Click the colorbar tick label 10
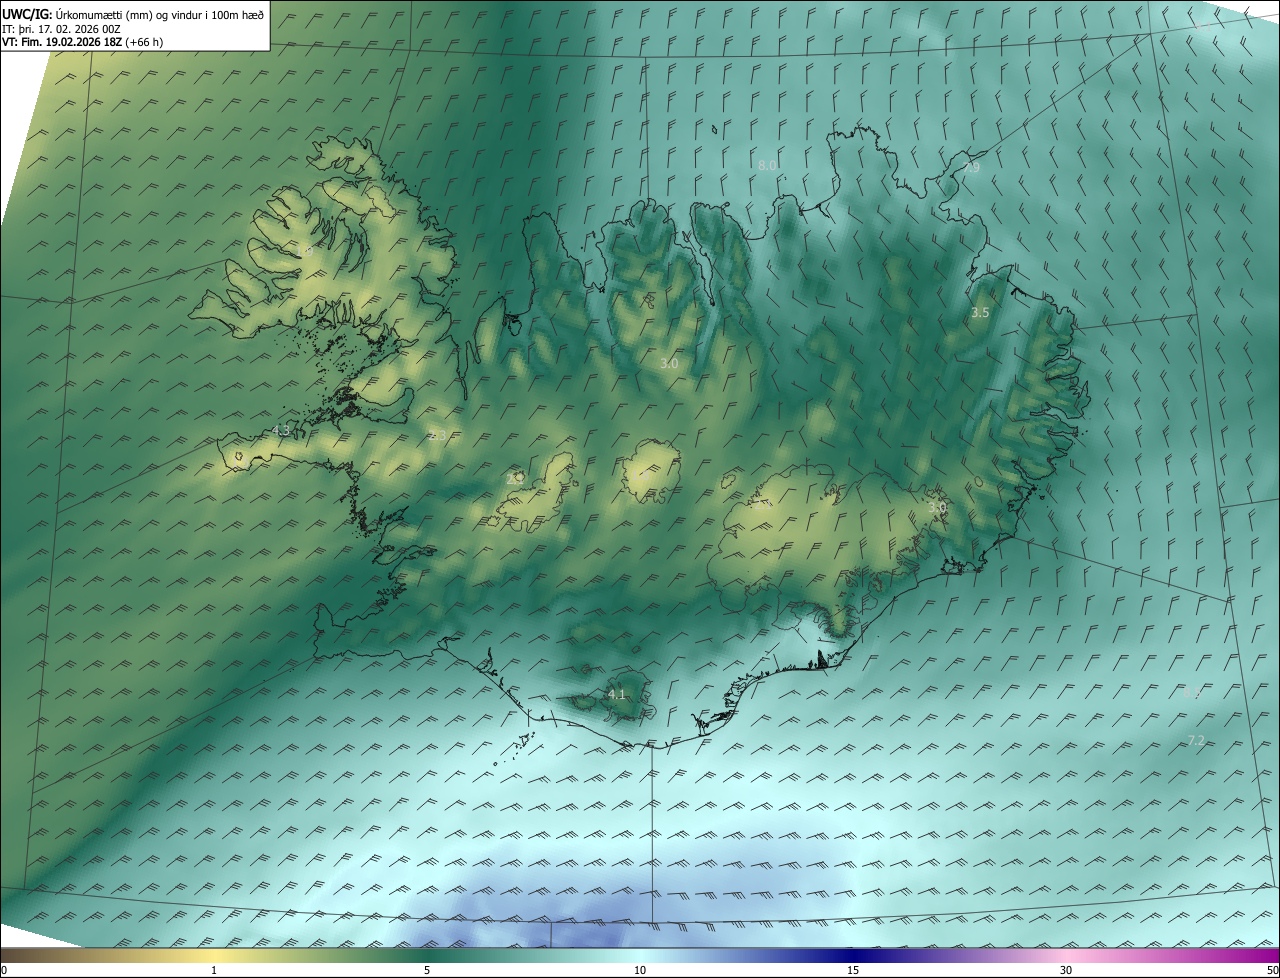 click(640, 970)
